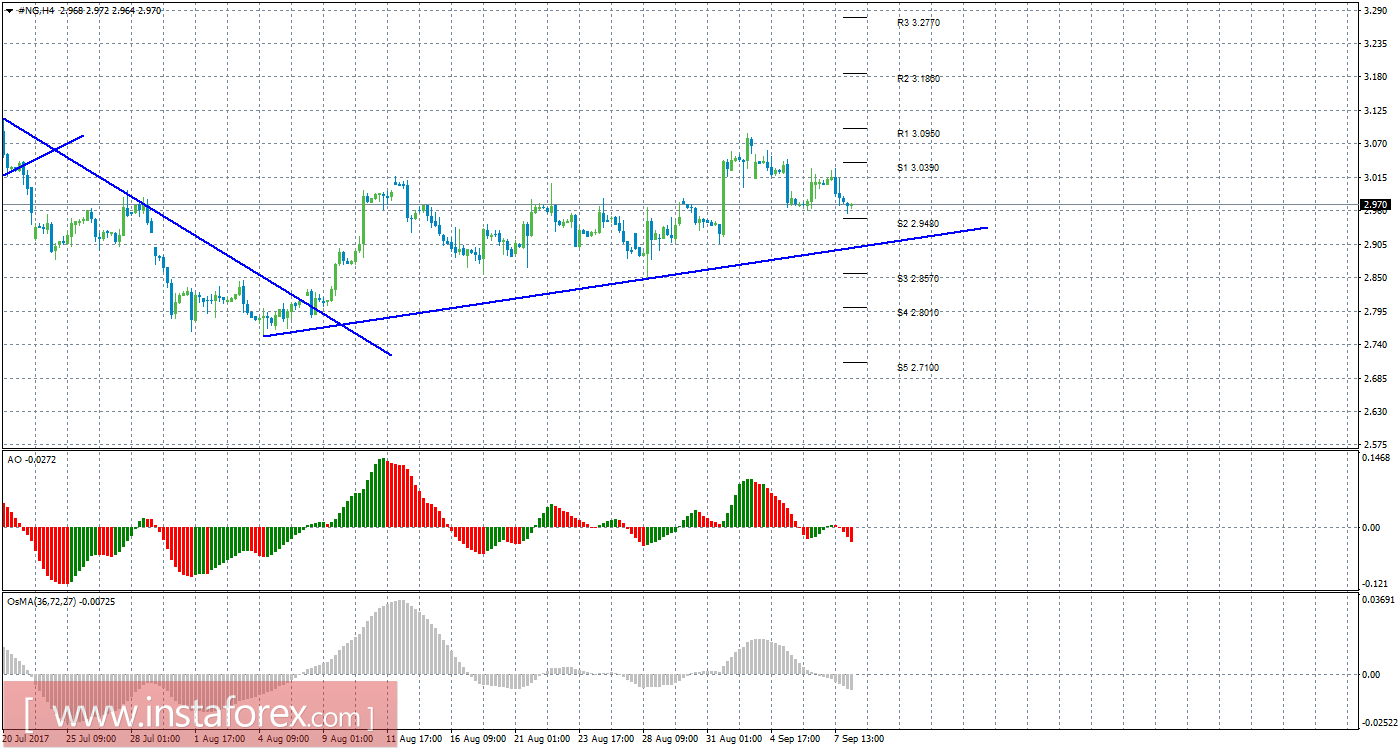Select the 28 Aug 09:00 time label
The height and width of the screenshot is (750, 1398).
(x=668, y=739)
